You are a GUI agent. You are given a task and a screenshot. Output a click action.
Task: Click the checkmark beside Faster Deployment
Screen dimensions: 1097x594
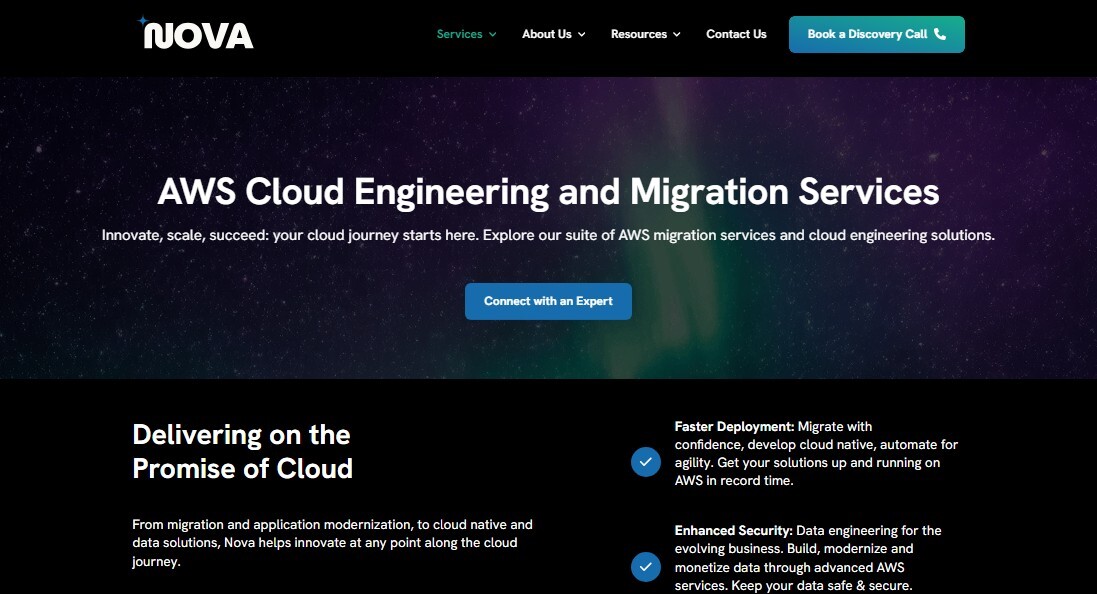point(645,462)
